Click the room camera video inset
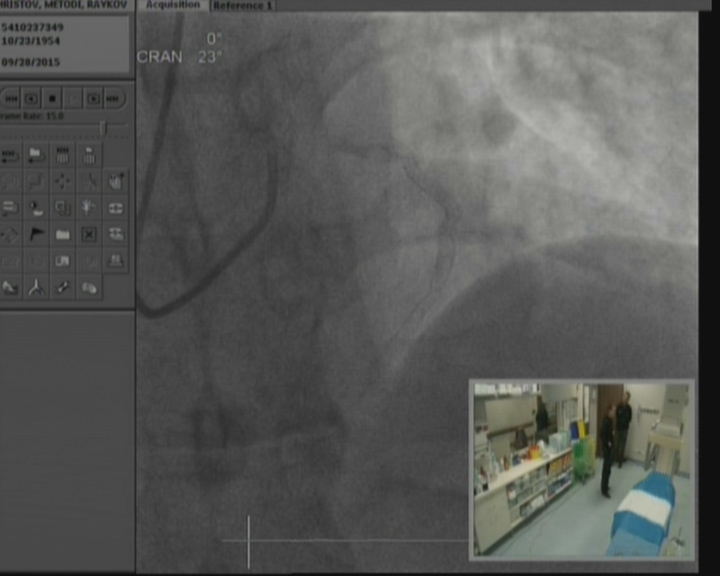The image size is (720, 576). (x=582, y=470)
